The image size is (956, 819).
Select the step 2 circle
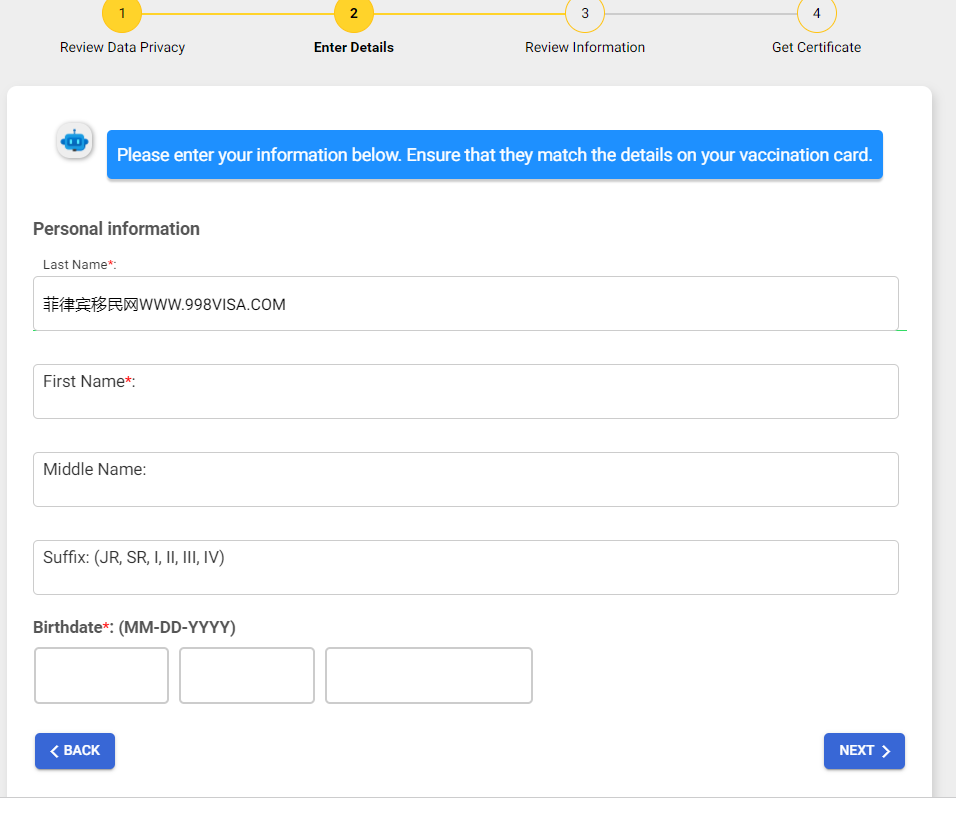[x=353, y=14]
